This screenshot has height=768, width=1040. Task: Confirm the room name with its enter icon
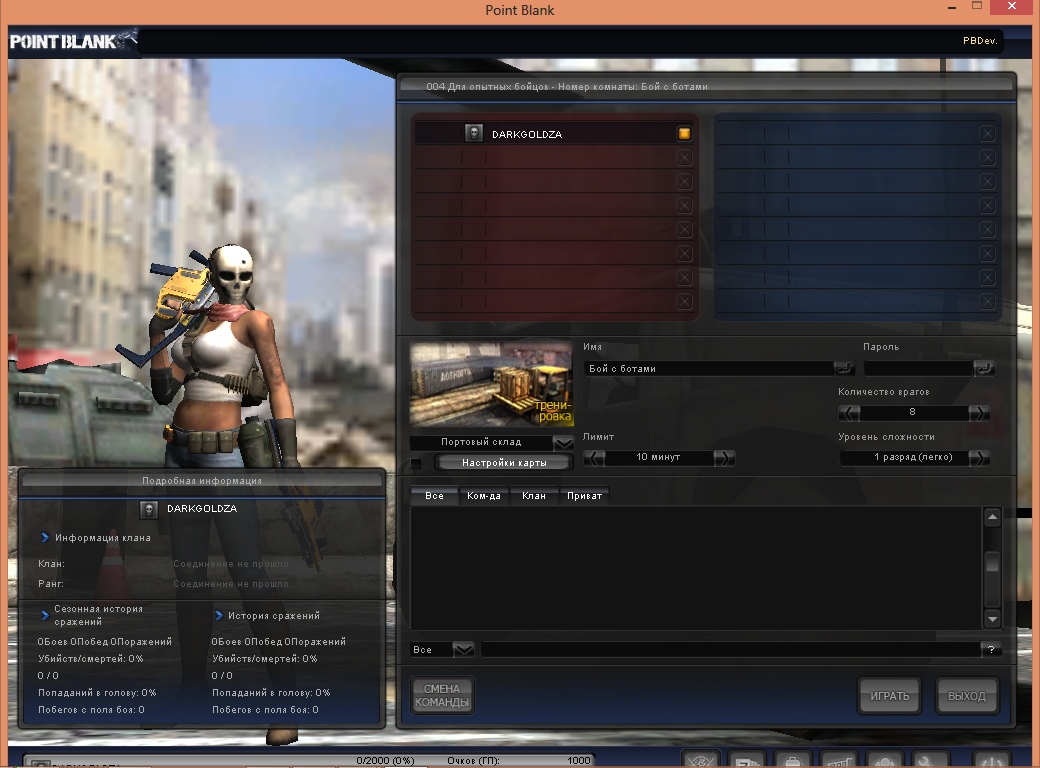point(844,369)
